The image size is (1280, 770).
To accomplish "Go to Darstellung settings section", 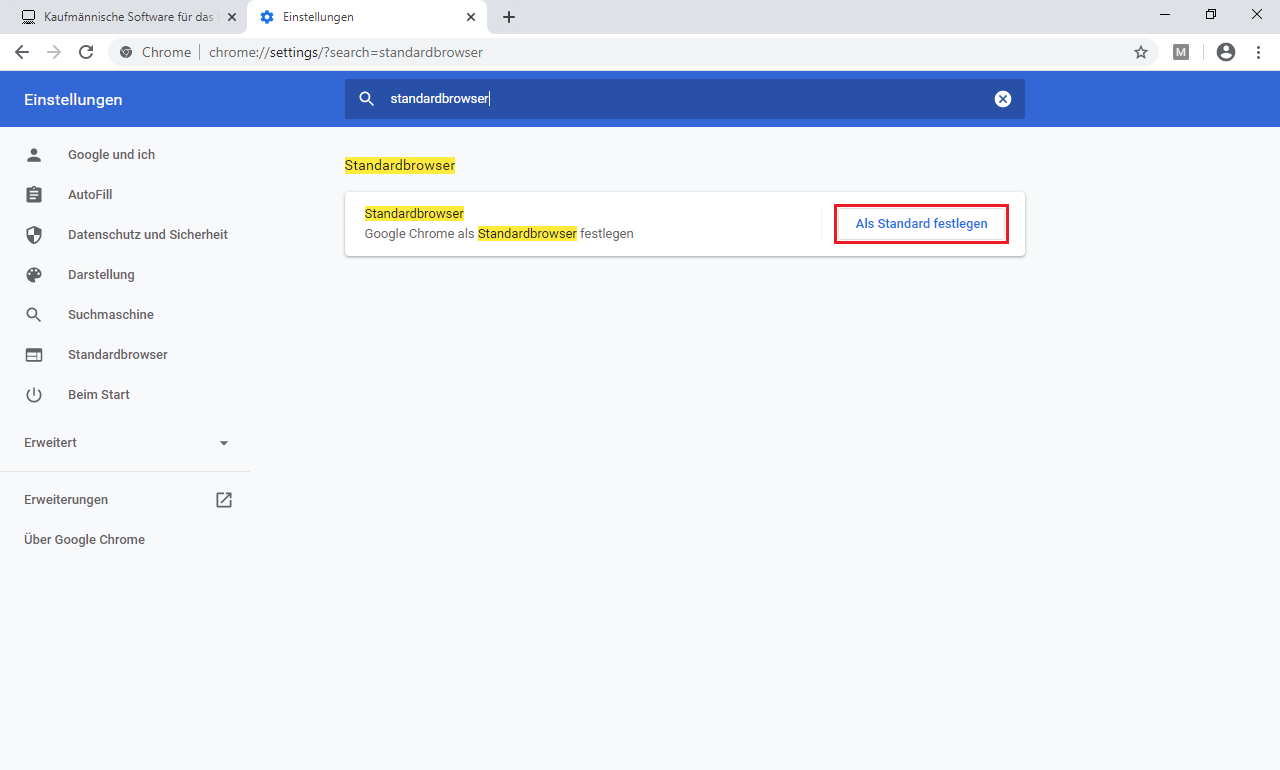I will pyautogui.click(x=101, y=275).
